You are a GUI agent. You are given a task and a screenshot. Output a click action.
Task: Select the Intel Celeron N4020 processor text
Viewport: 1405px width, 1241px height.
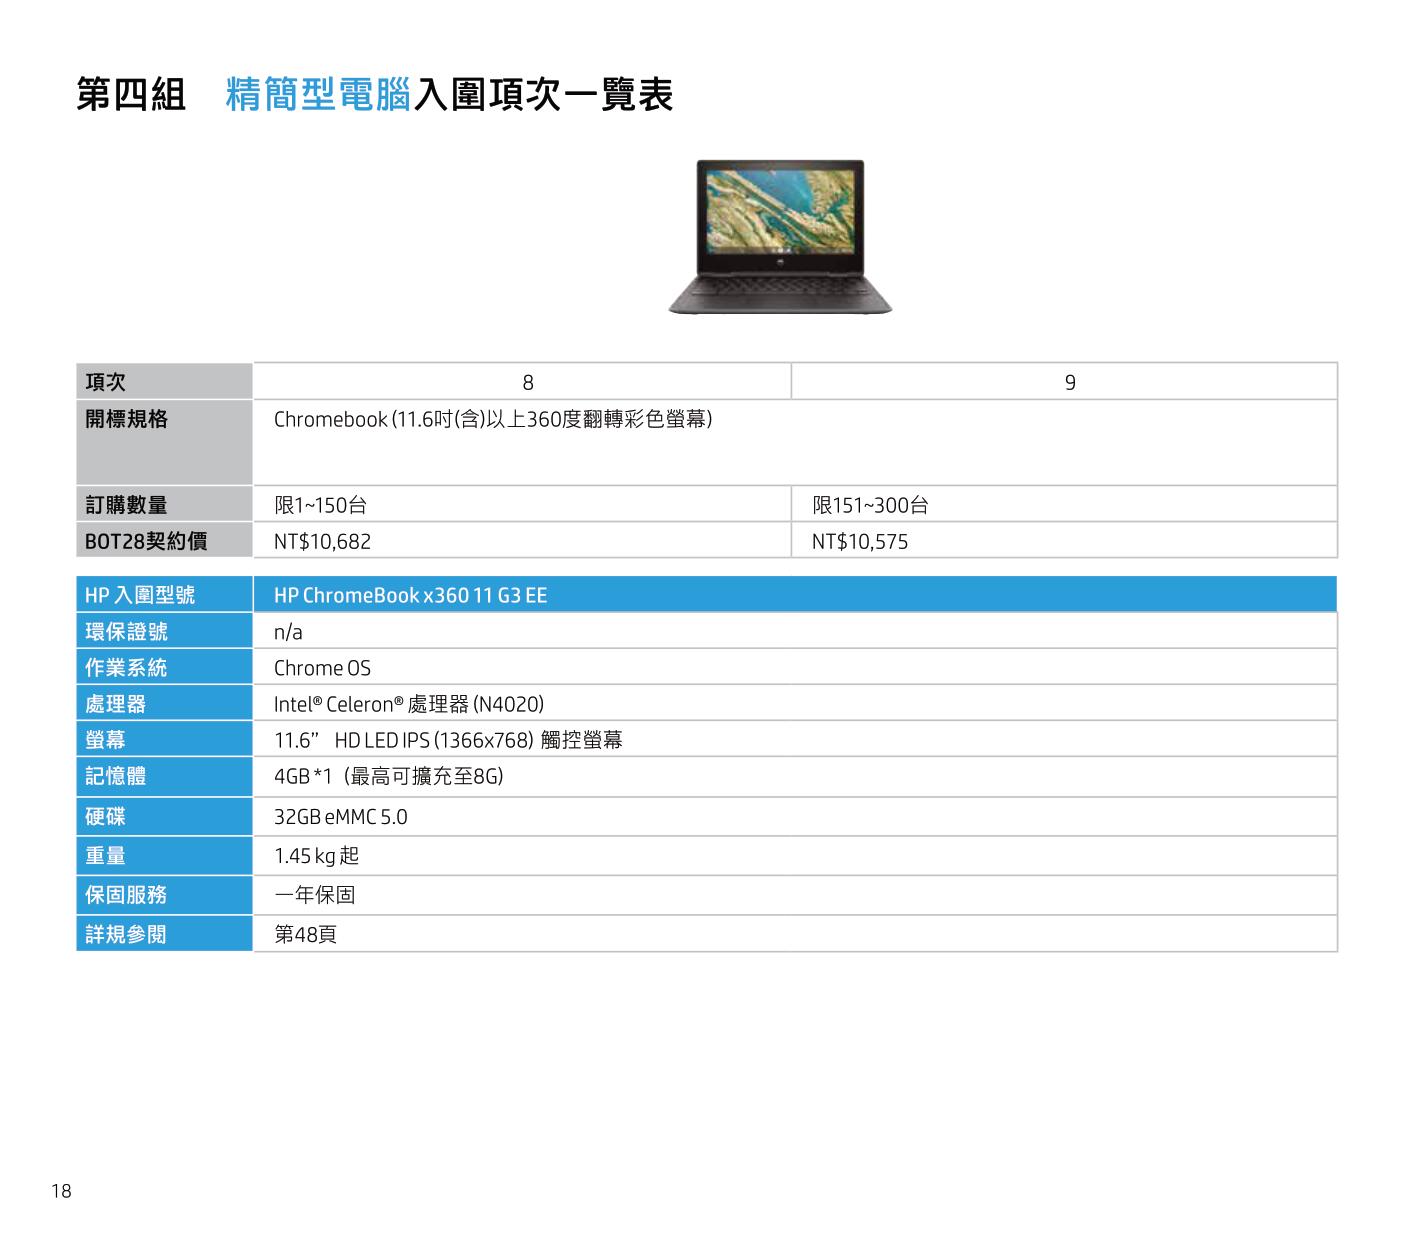[409, 704]
